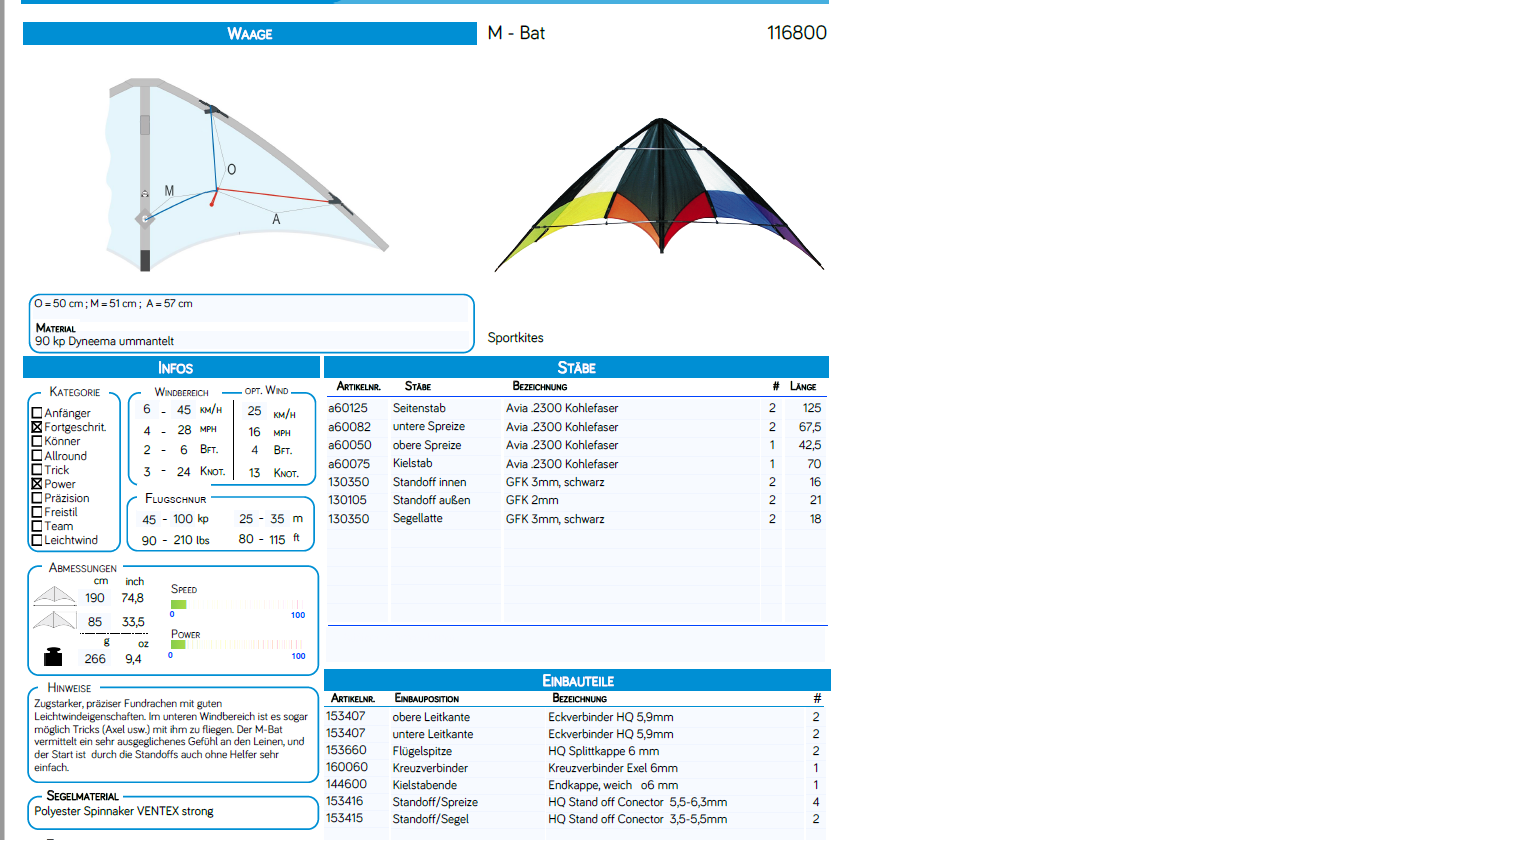Click the Infos section header

174,368
